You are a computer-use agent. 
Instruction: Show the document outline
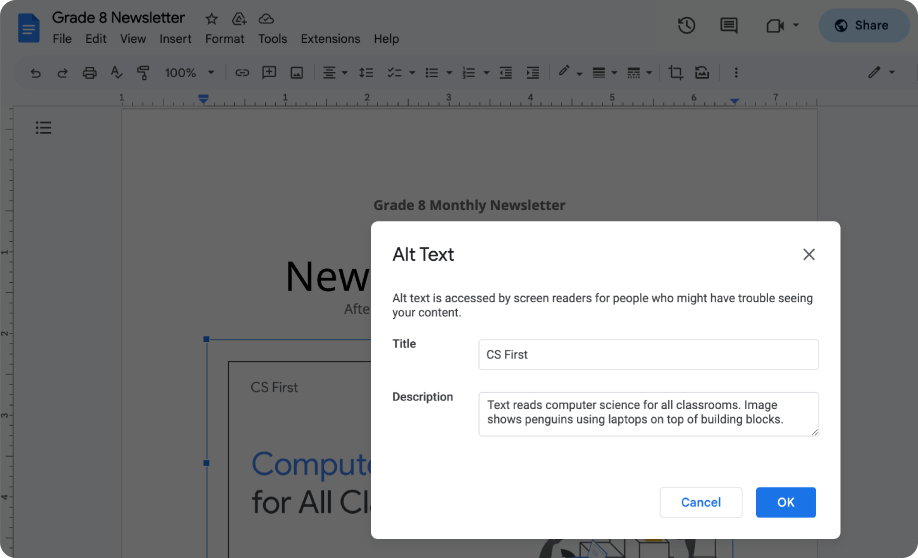tap(43, 128)
